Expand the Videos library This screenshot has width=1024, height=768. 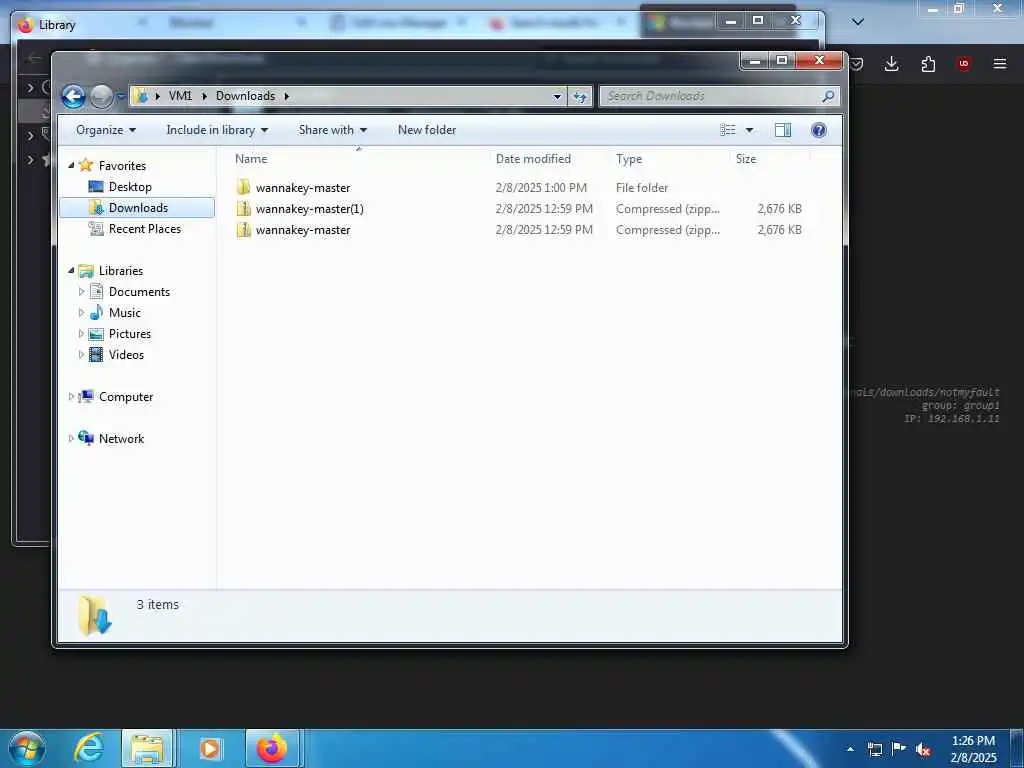(x=81, y=355)
